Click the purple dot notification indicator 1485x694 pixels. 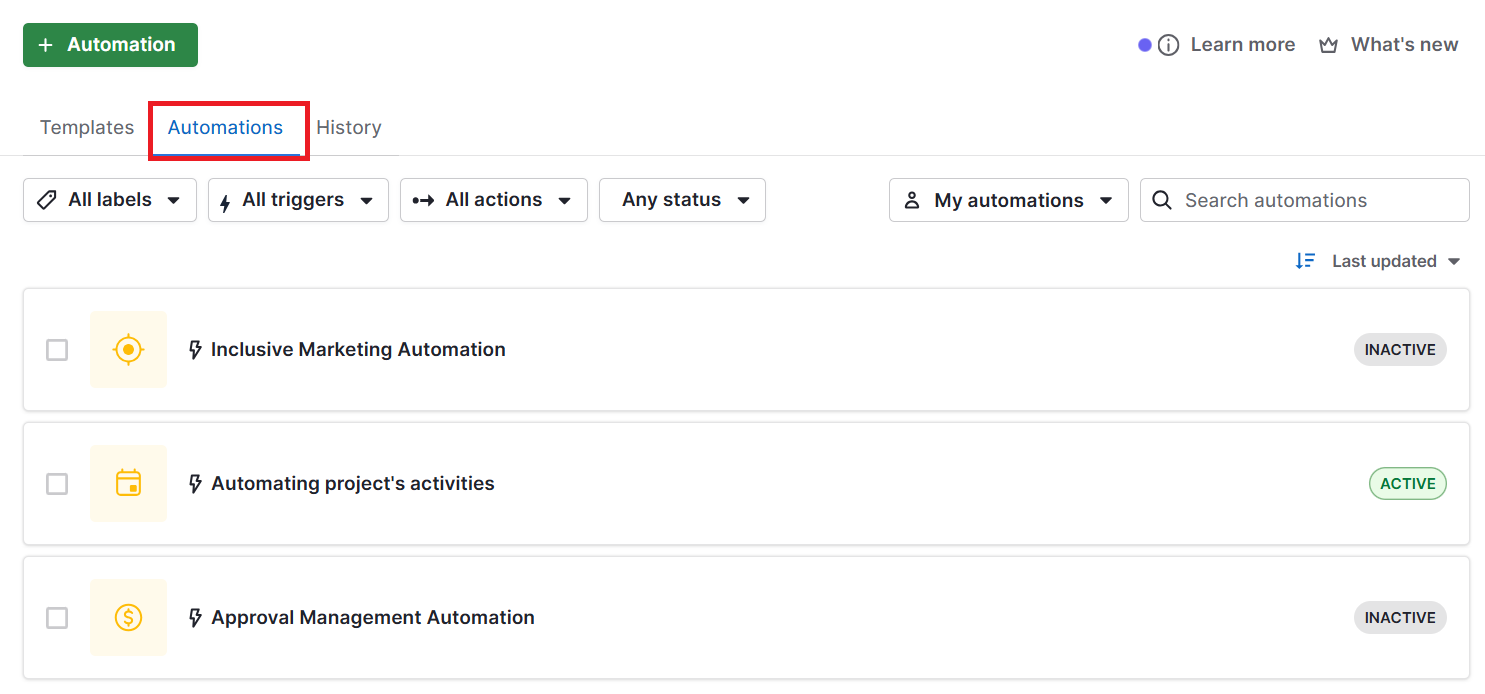(x=1145, y=45)
